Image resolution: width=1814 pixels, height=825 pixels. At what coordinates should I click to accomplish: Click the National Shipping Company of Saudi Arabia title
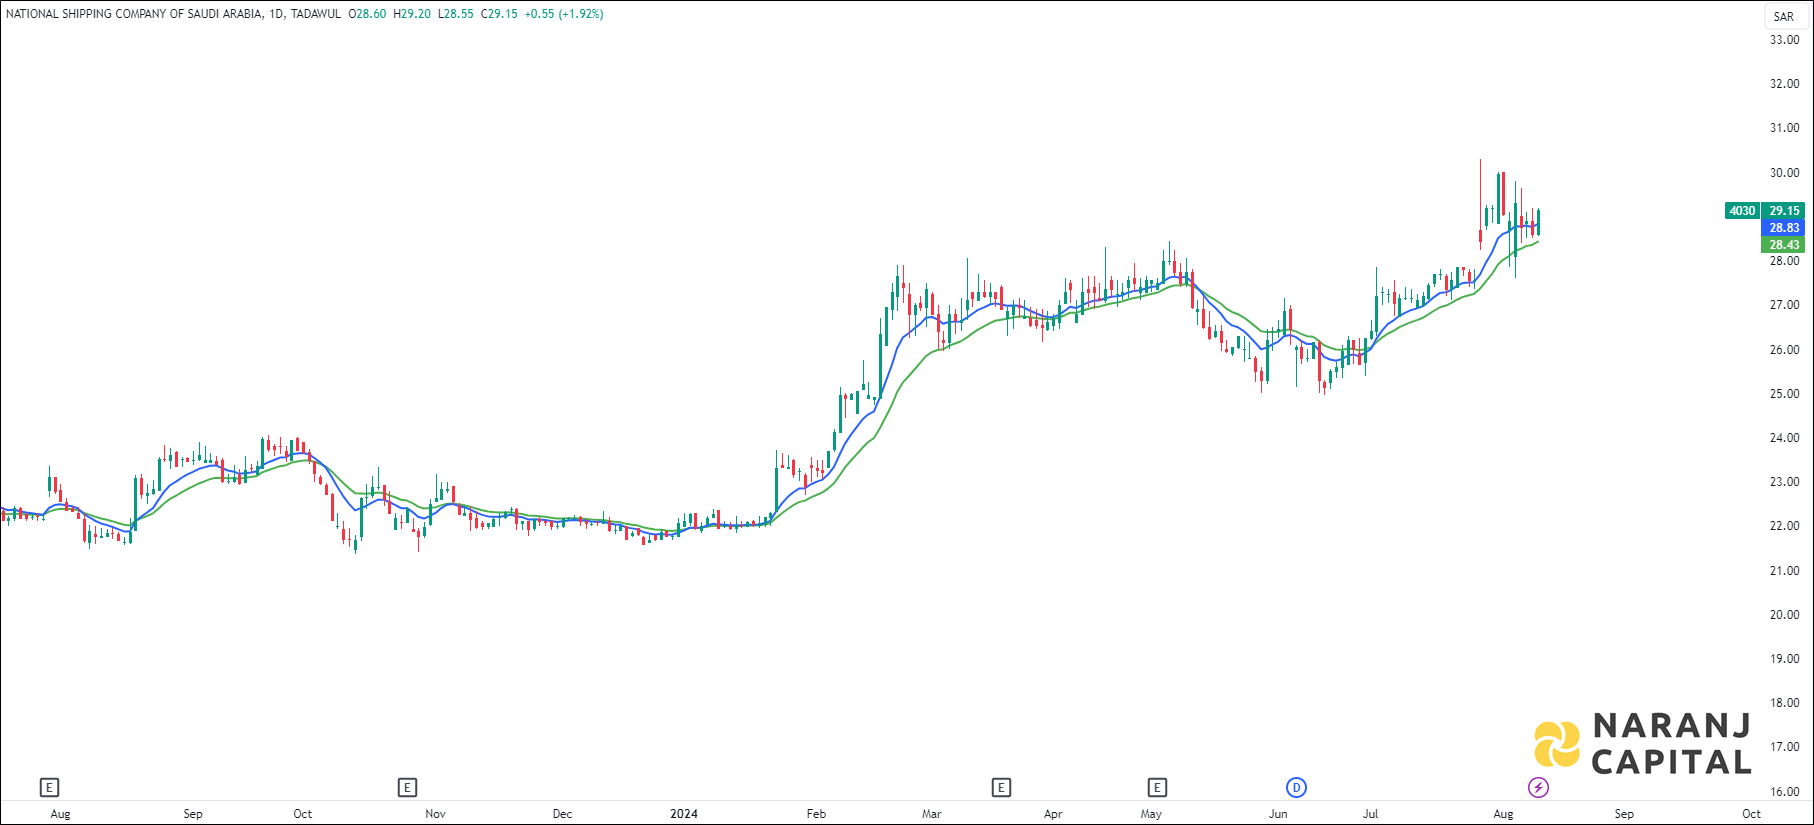coord(134,14)
